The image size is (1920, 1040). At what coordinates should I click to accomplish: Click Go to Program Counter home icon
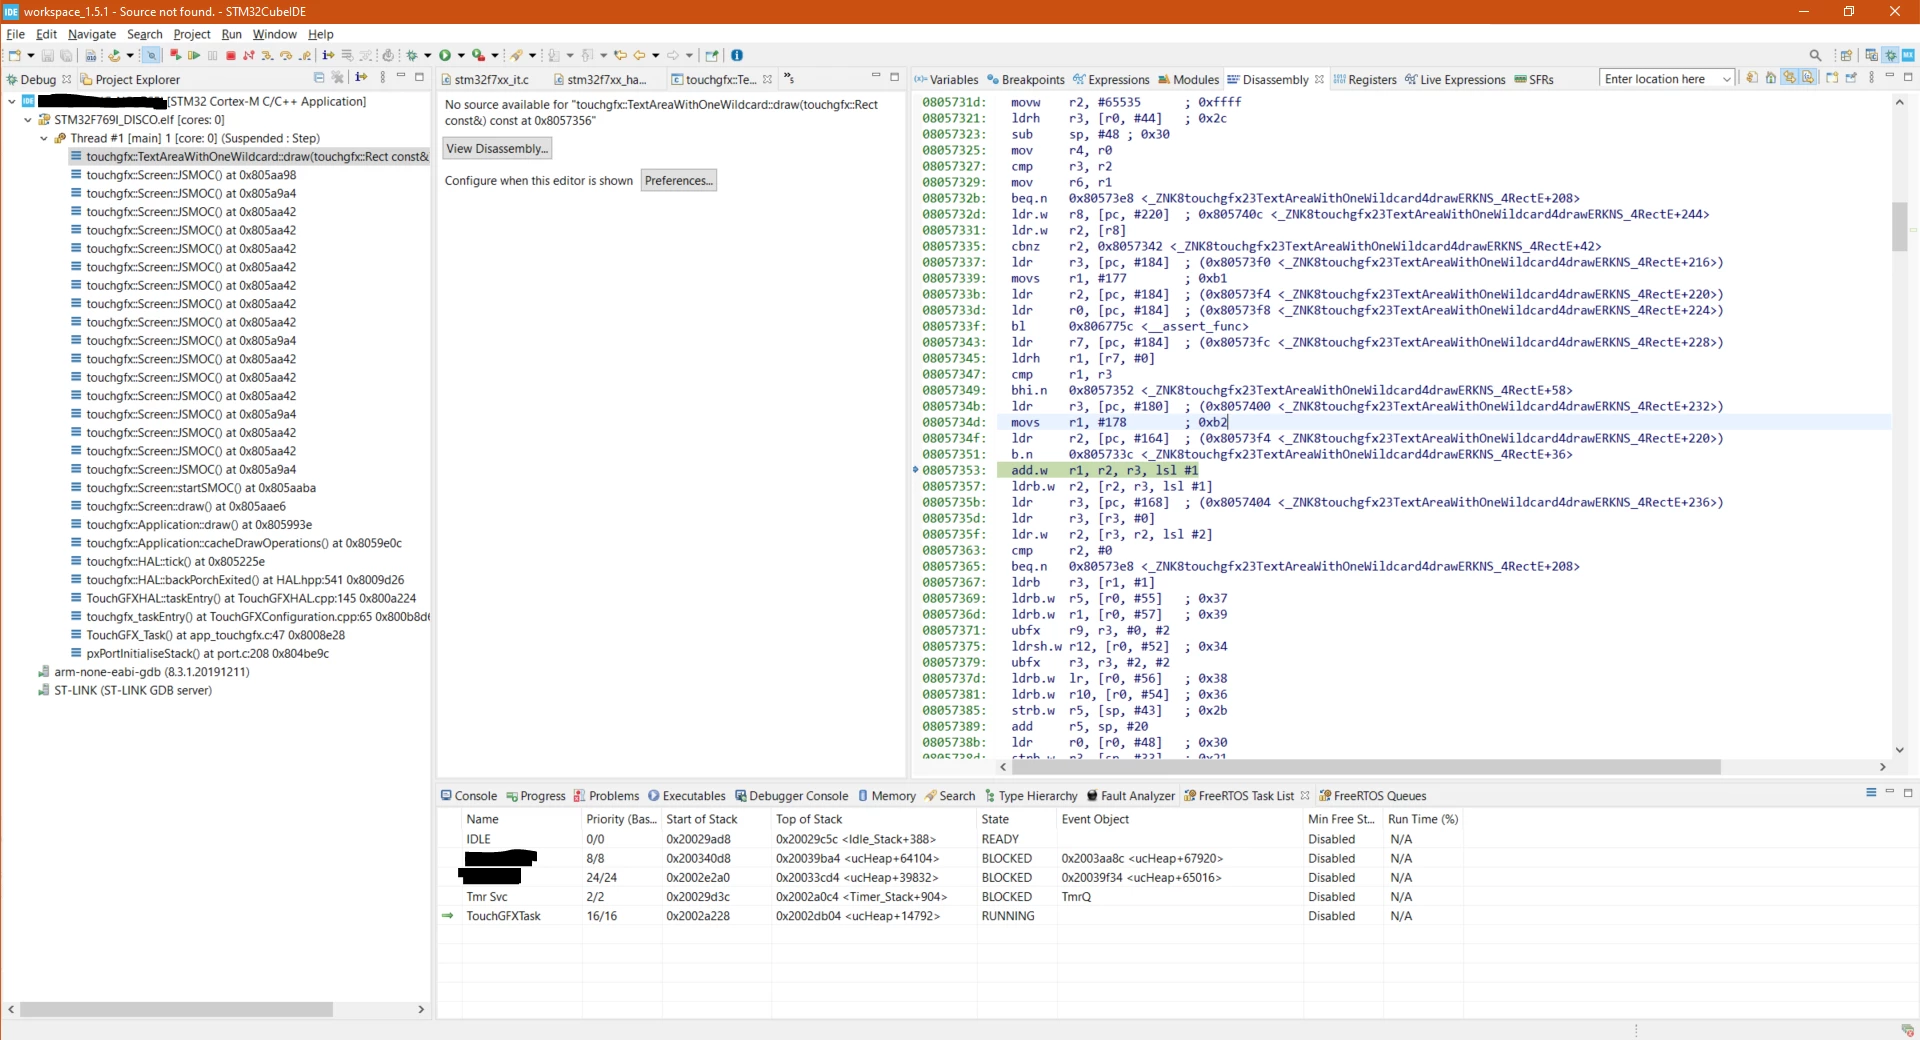(1771, 78)
